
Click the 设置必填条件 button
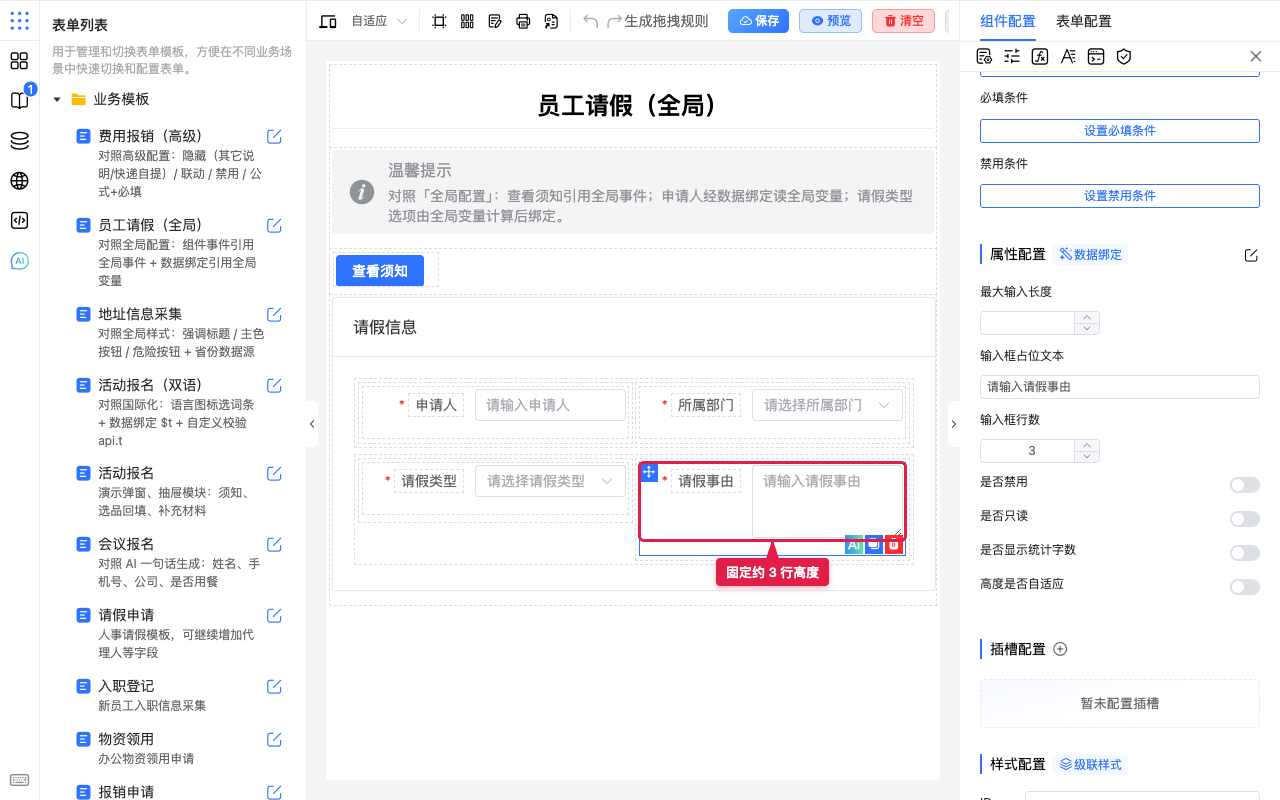[x=1119, y=131]
